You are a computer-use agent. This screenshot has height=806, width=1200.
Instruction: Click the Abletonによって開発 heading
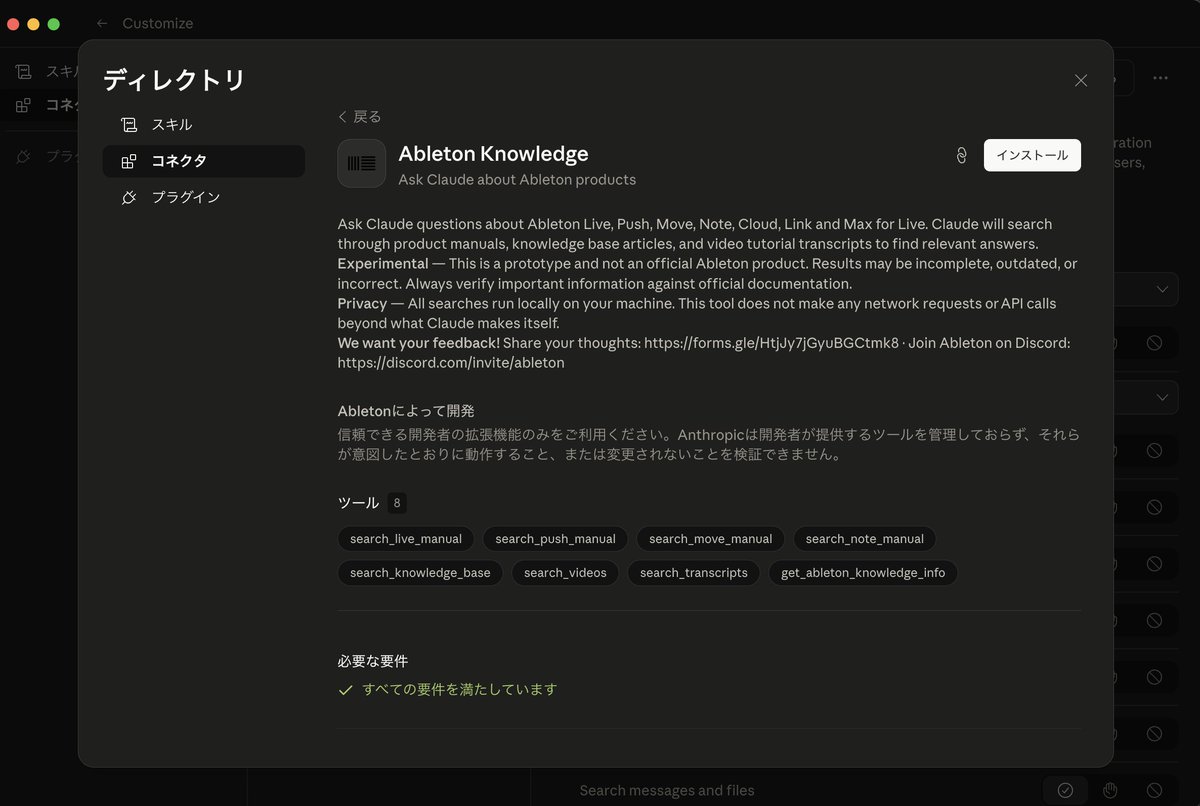tap(406, 411)
